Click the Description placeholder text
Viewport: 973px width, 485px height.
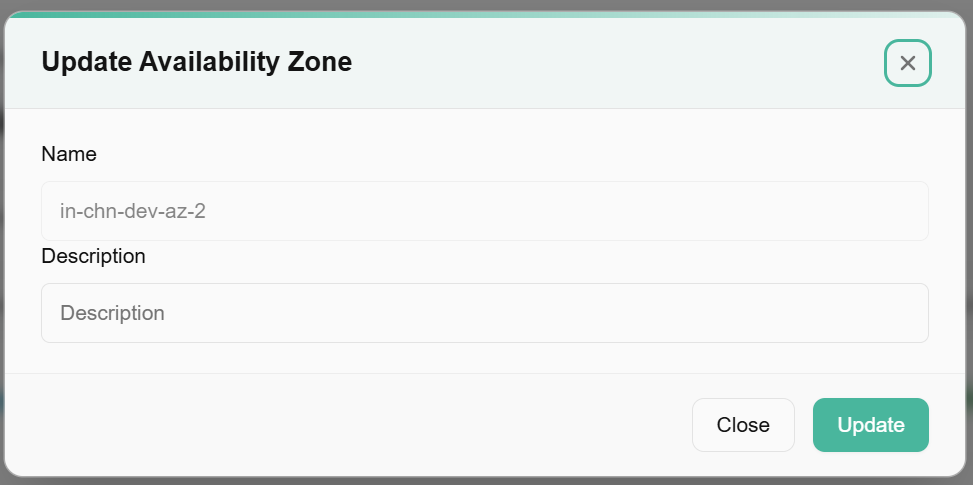click(112, 313)
